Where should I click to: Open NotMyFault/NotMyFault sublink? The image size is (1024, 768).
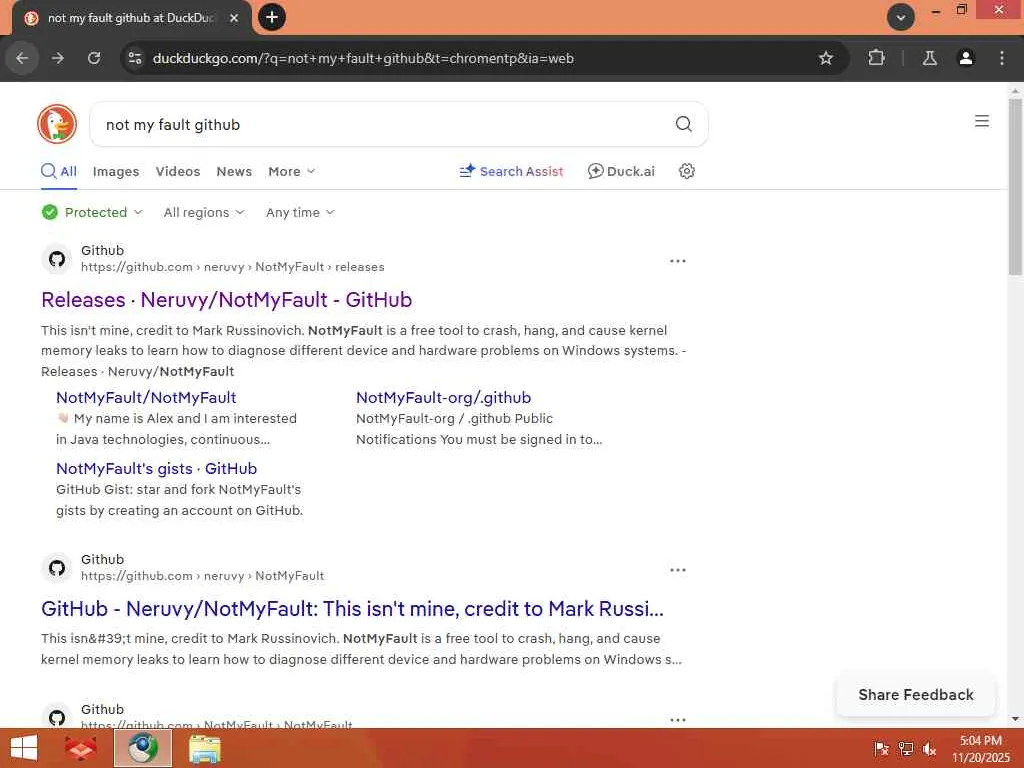146,397
